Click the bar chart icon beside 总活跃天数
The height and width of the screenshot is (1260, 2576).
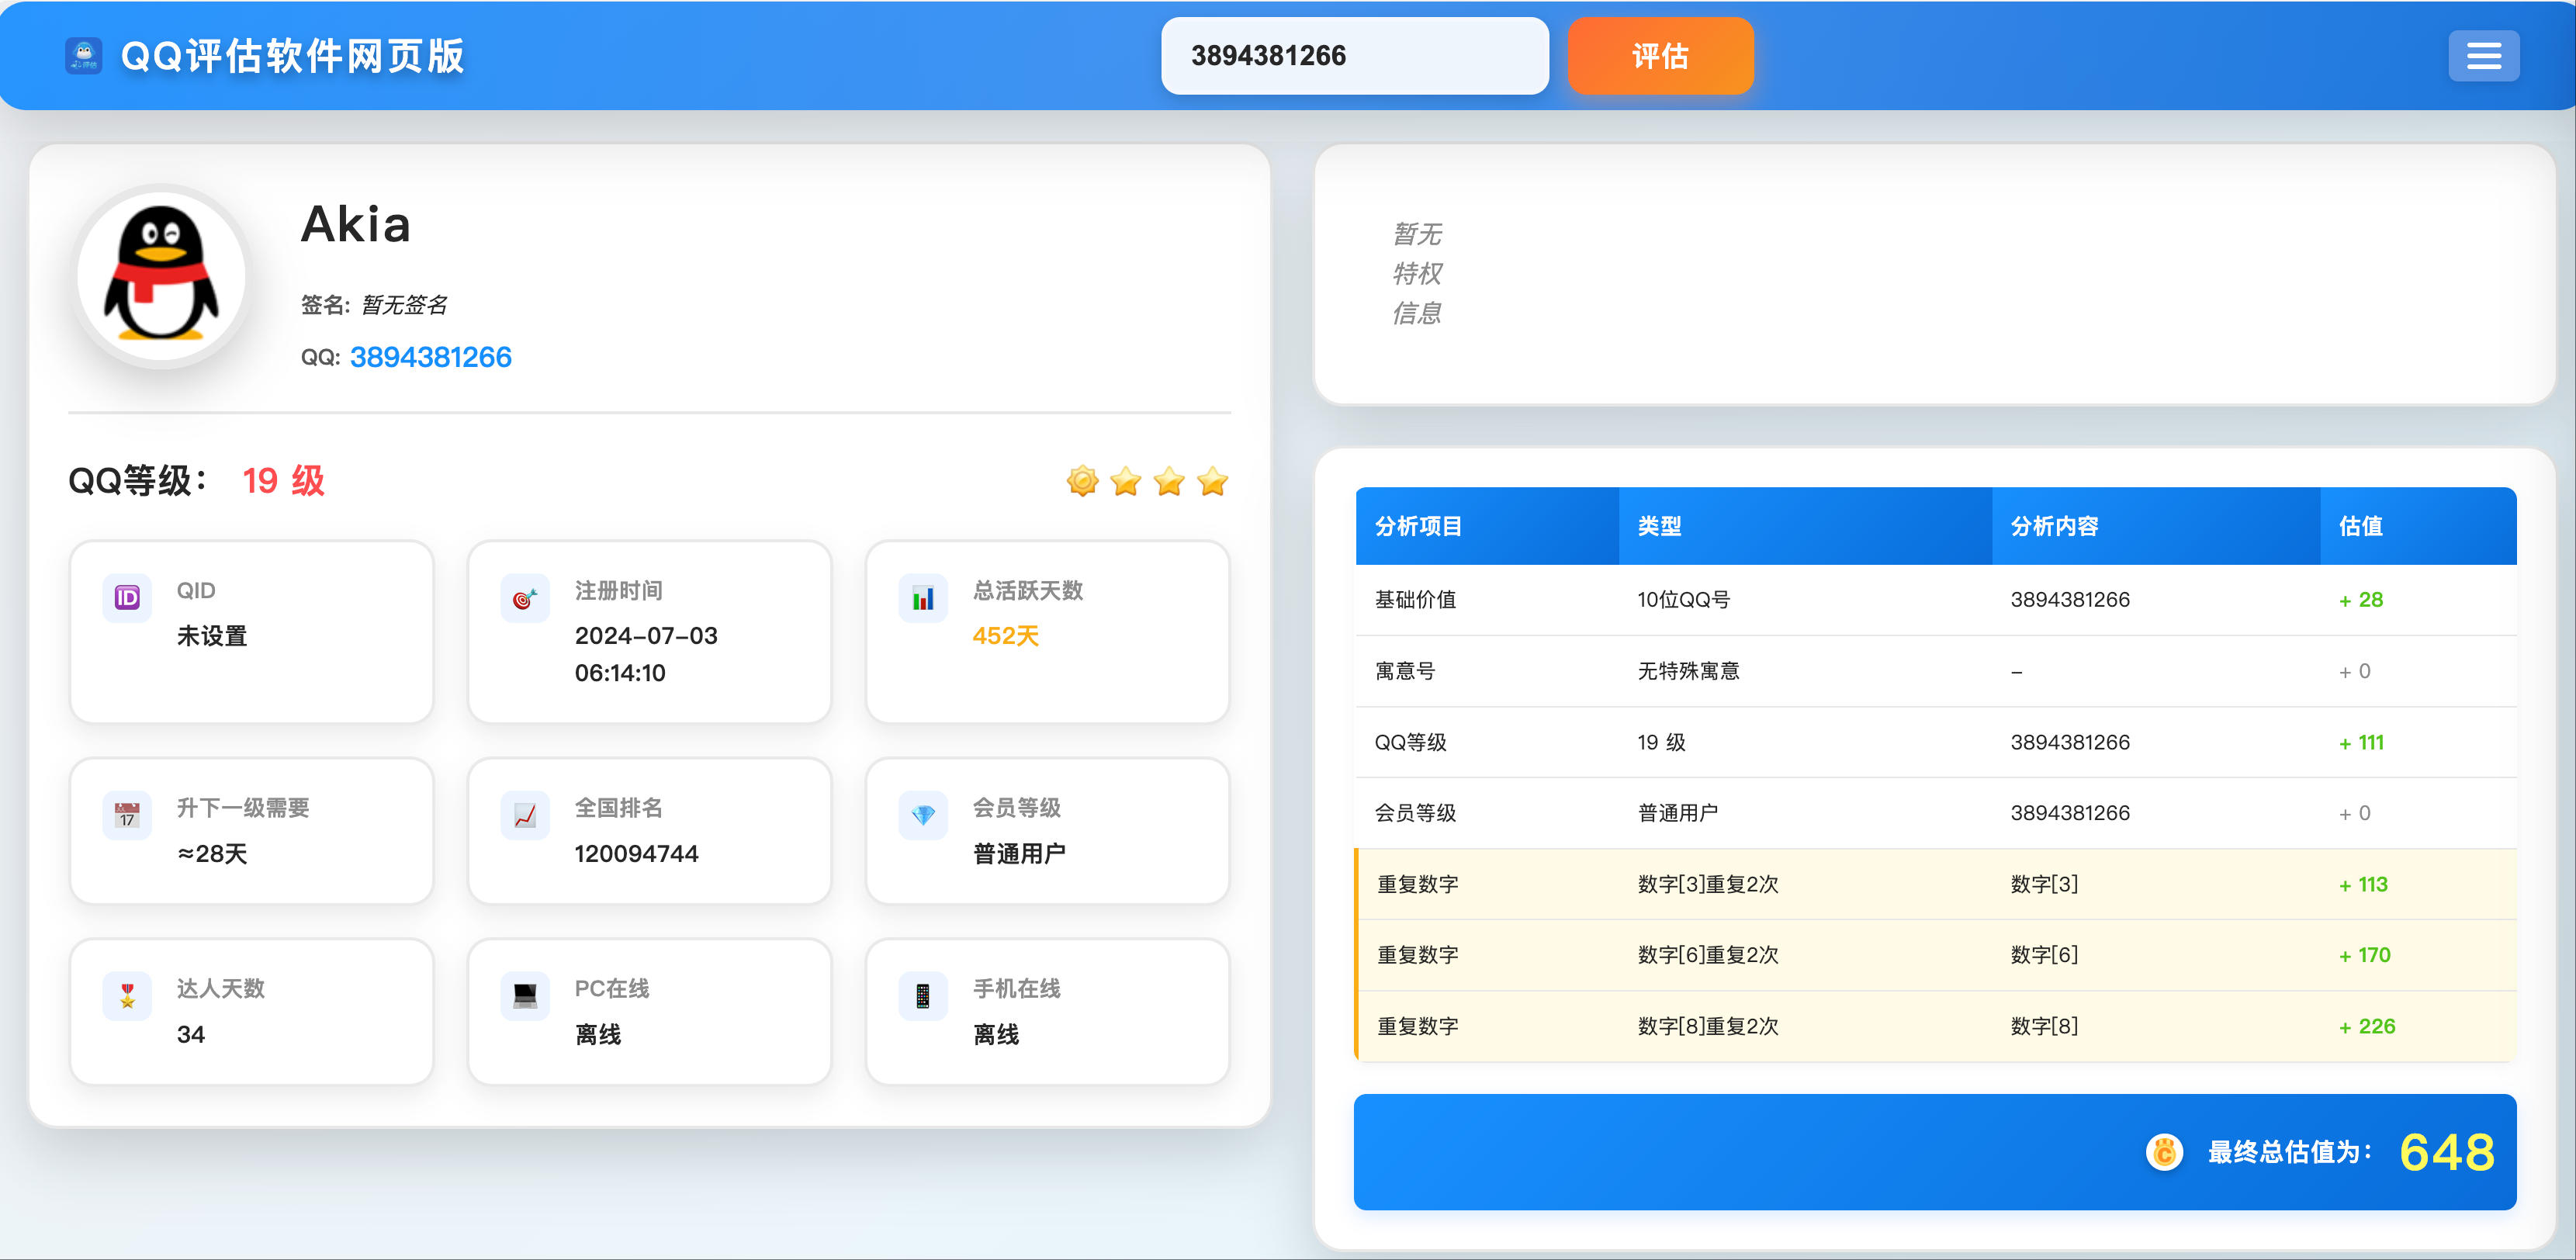click(923, 598)
